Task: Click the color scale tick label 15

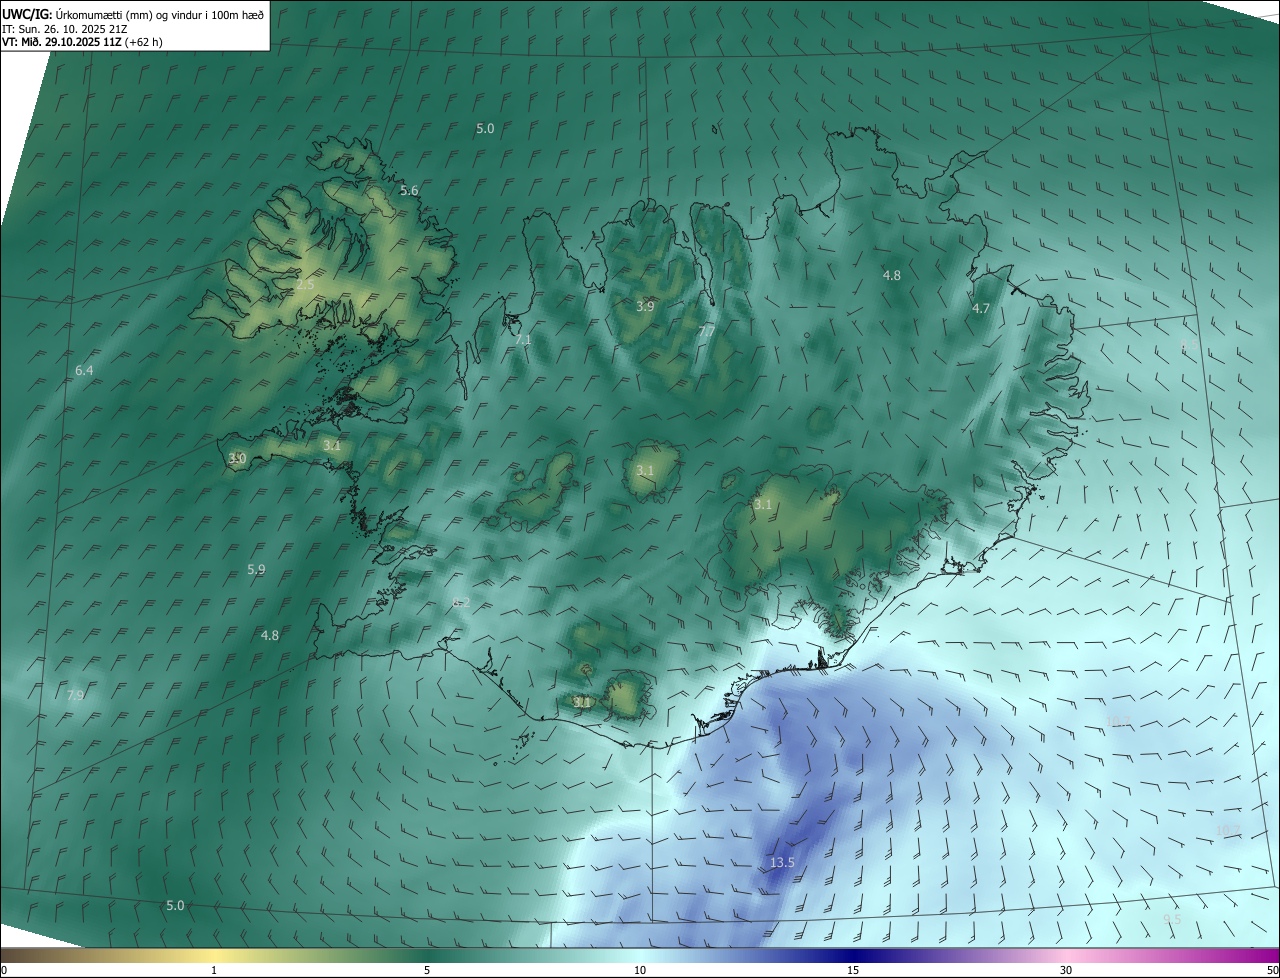Action: [x=853, y=970]
